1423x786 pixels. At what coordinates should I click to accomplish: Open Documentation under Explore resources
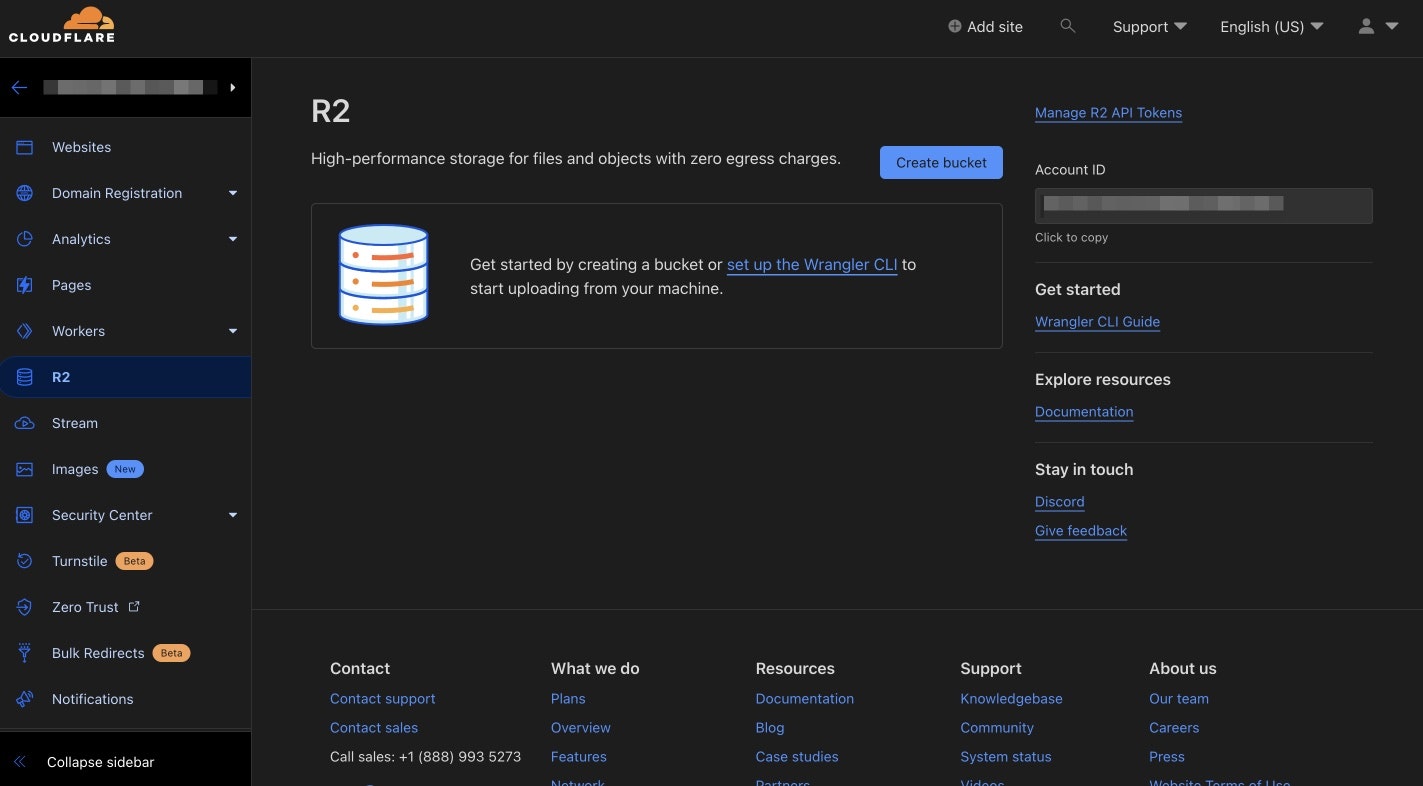pyautogui.click(x=1084, y=412)
